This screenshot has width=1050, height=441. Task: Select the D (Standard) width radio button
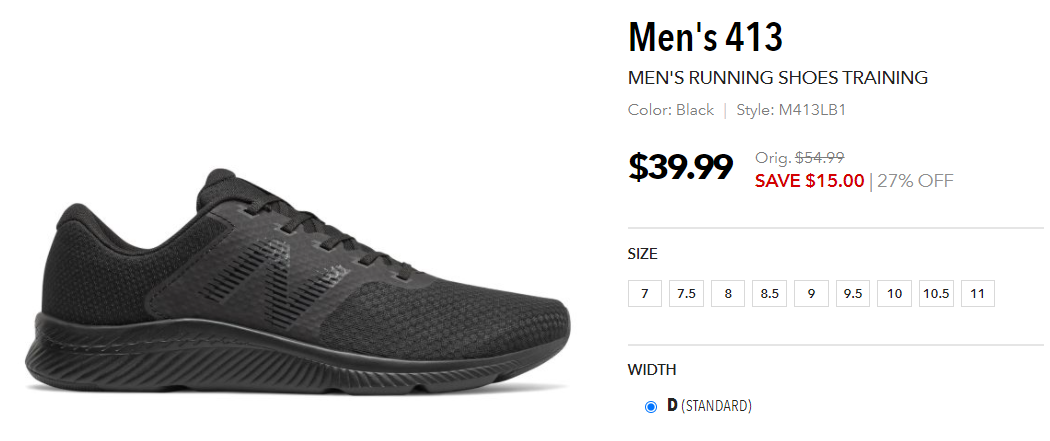(650, 406)
